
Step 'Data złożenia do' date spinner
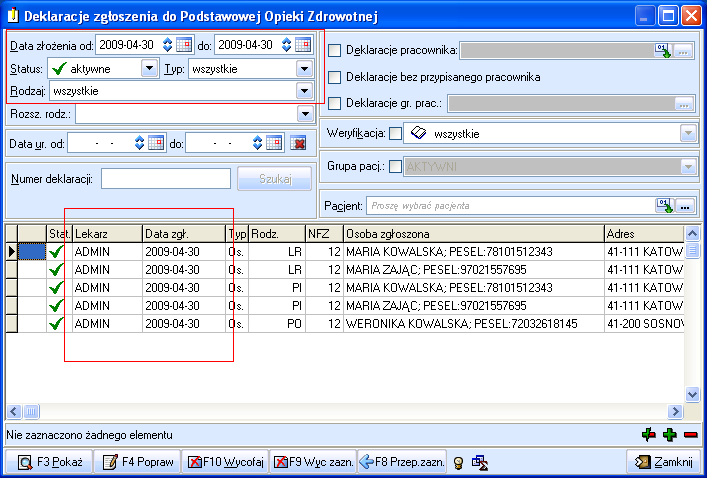tap(286, 45)
